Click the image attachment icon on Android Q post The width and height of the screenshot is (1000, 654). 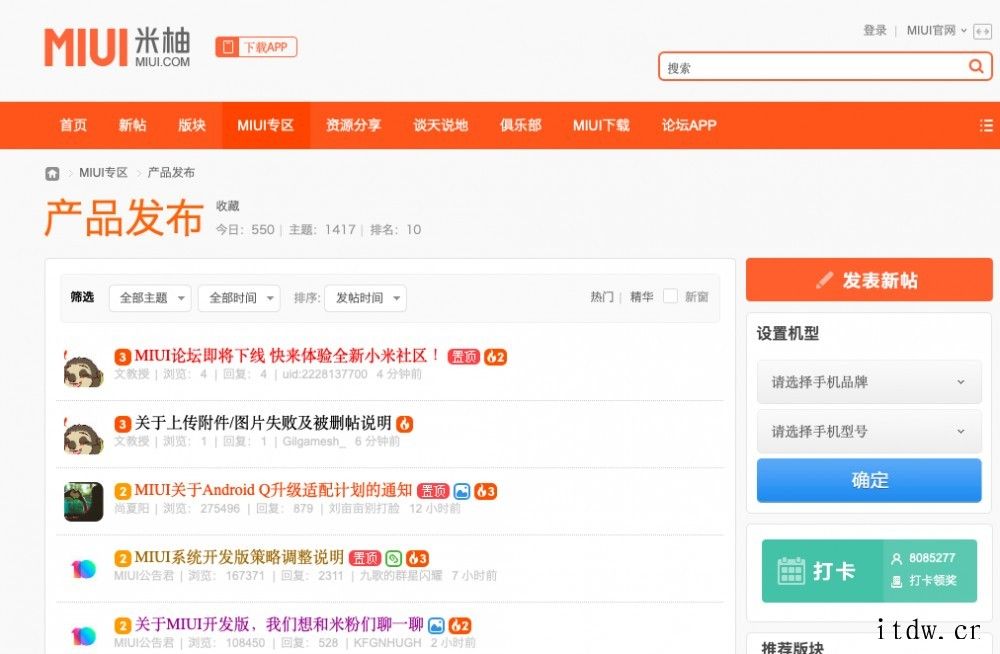pos(461,491)
